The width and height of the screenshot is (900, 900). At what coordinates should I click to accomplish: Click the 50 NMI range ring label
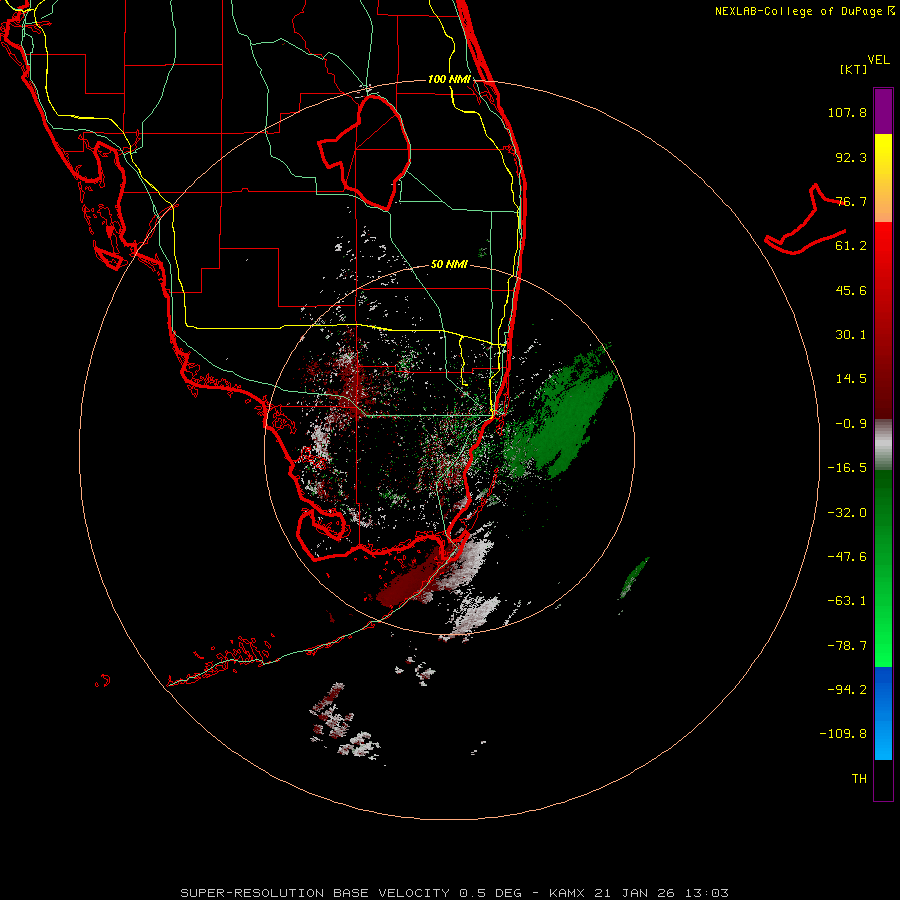coord(449,265)
